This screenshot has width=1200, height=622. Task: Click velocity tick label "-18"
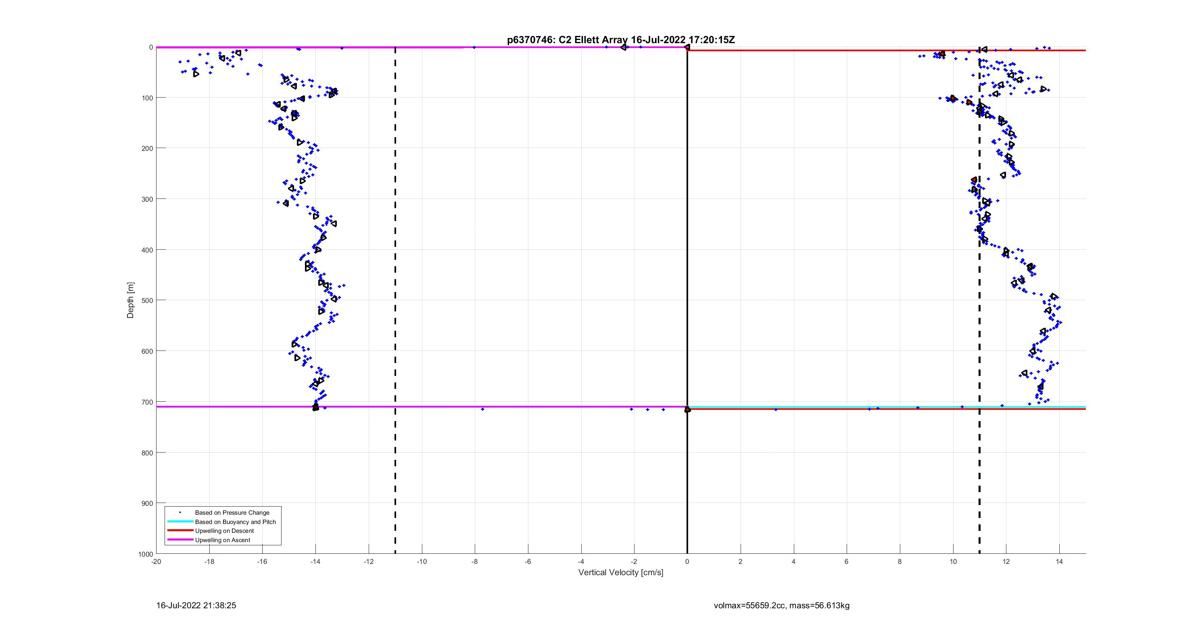209,562
